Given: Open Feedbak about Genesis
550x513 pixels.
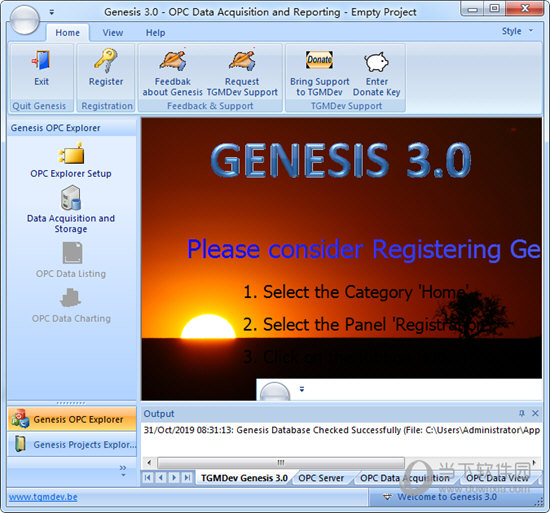Looking at the screenshot, I should point(172,73).
